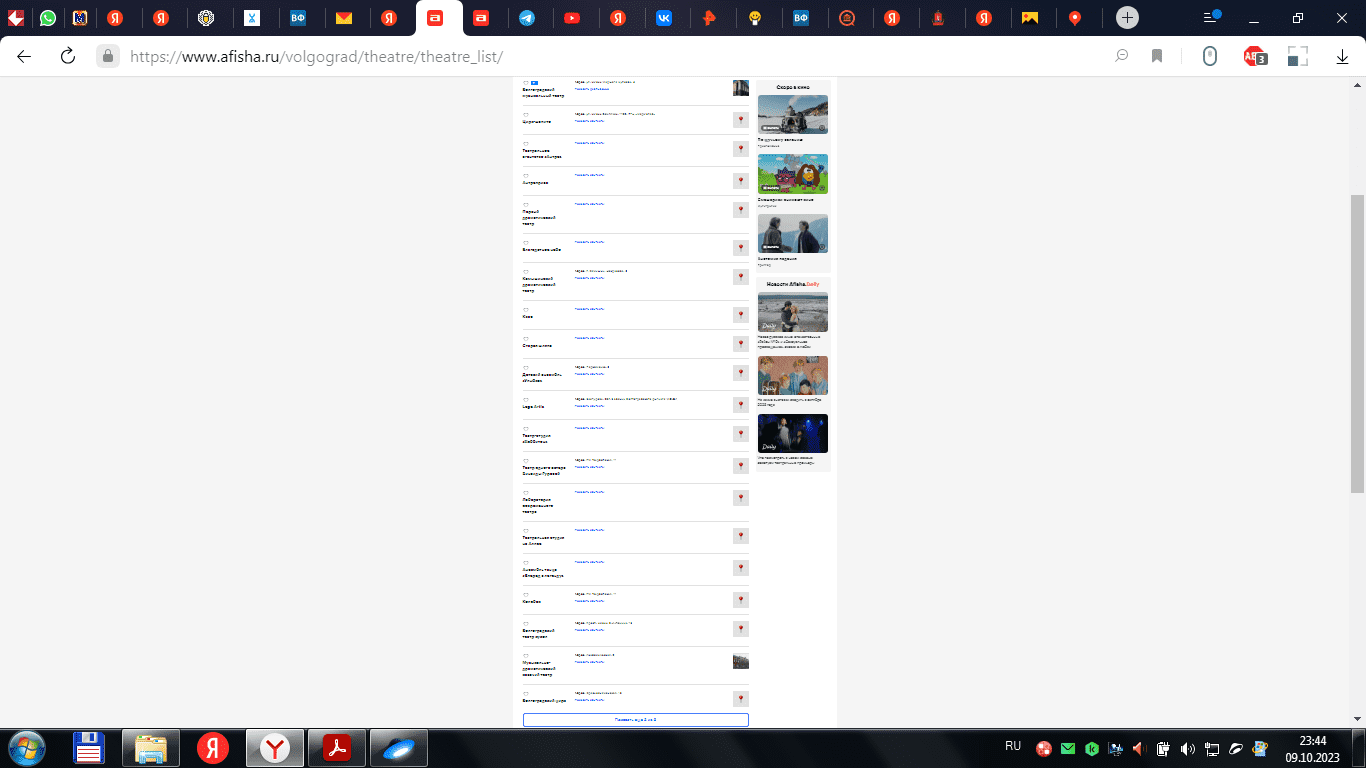
Task: Click the ad blocker extension icon
Action: [x=1254, y=57]
